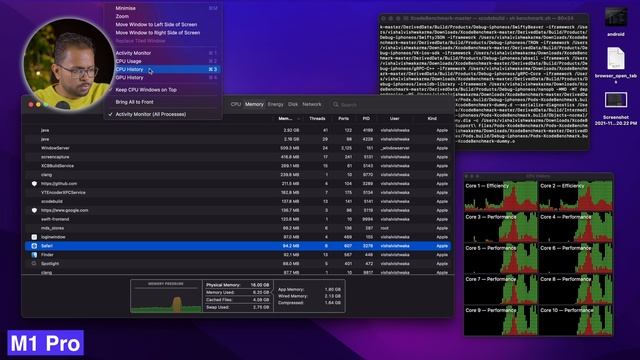Click the Terminal window running xcodebuild

pyautogui.click(x=483, y=82)
